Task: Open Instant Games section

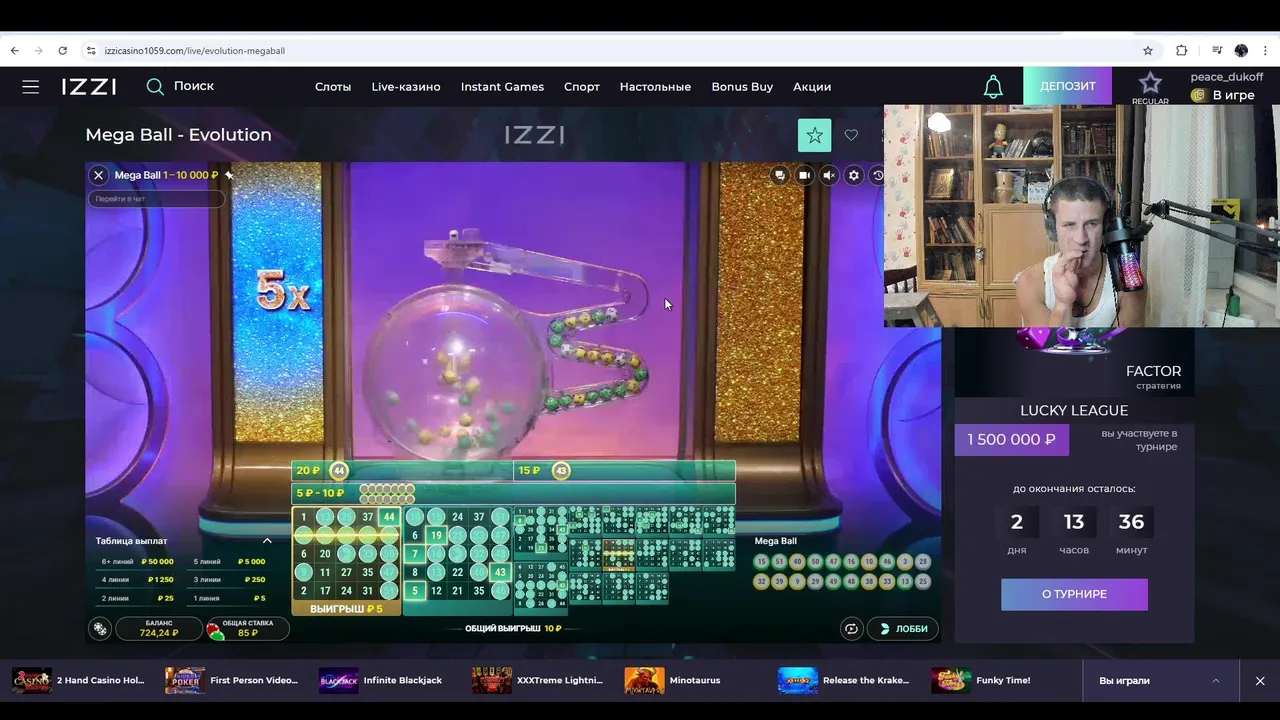Action: pos(502,87)
